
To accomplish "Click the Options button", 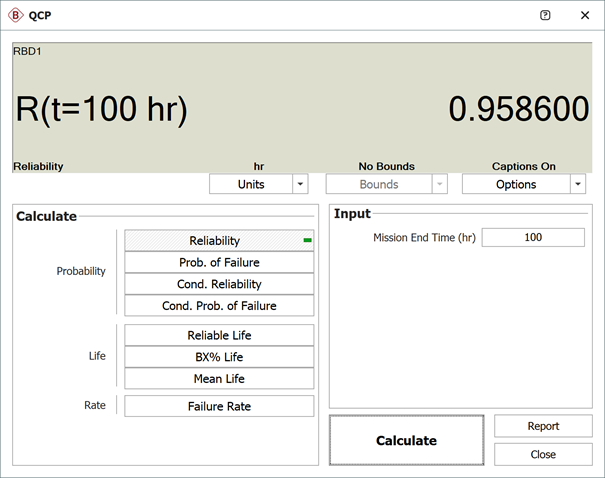I will [x=515, y=184].
